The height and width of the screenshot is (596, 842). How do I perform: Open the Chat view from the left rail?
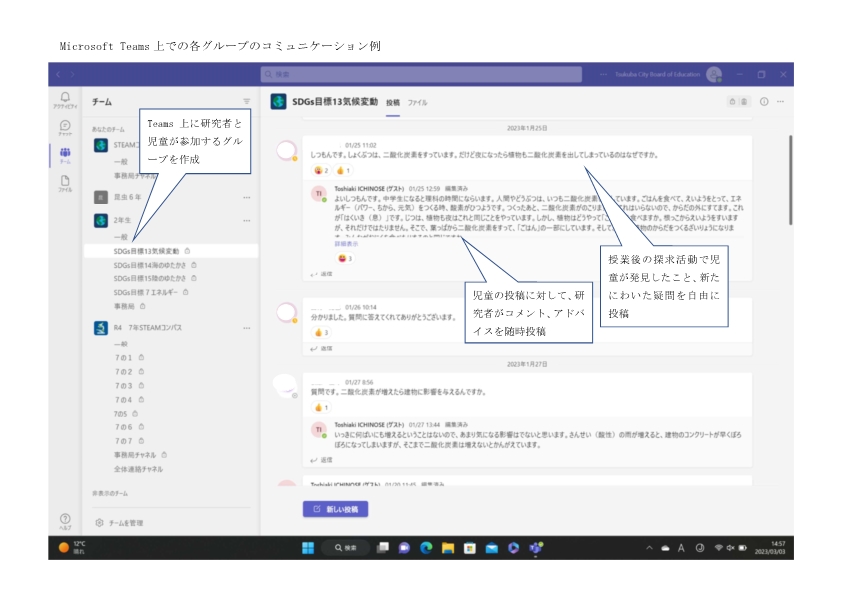65,128
